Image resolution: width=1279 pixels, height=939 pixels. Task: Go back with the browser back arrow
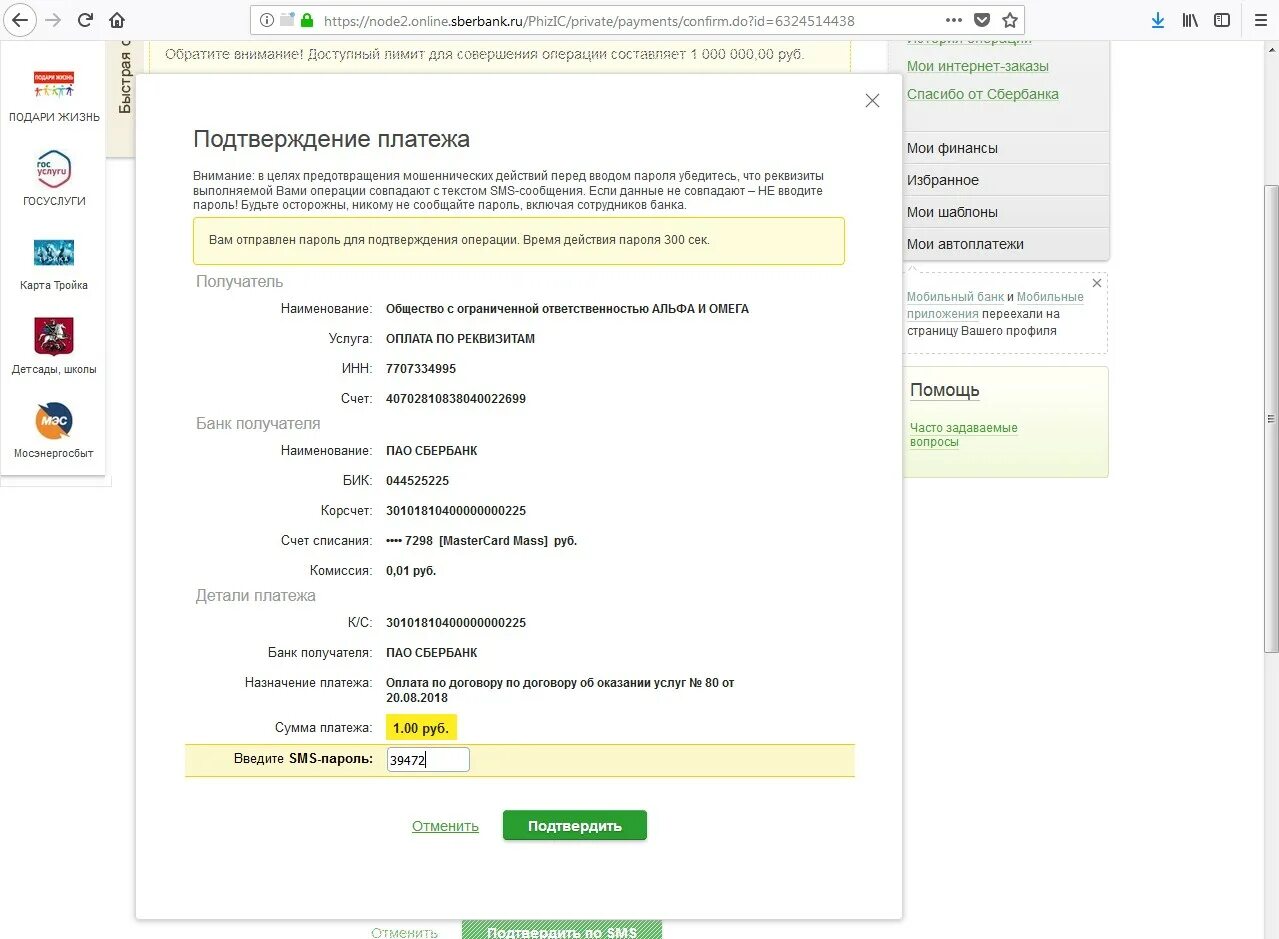click(19, 20)
